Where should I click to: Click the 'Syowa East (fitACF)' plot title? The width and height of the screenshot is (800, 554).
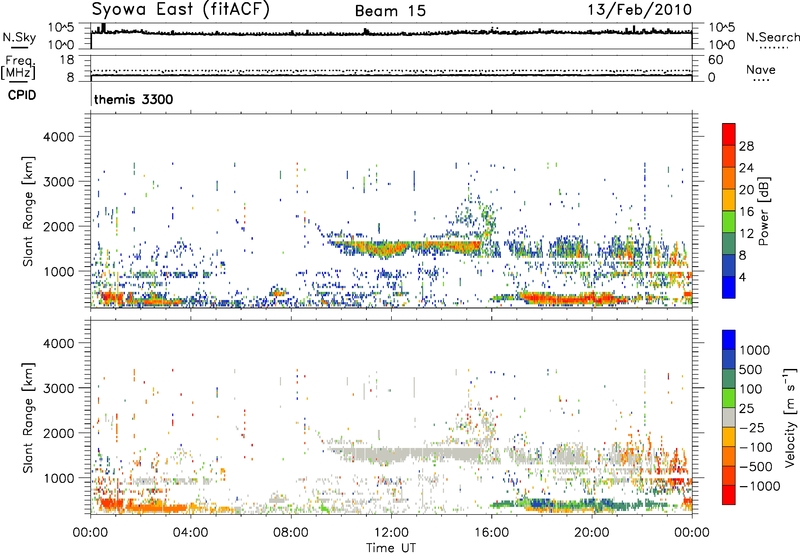click(x=181, y=10)
